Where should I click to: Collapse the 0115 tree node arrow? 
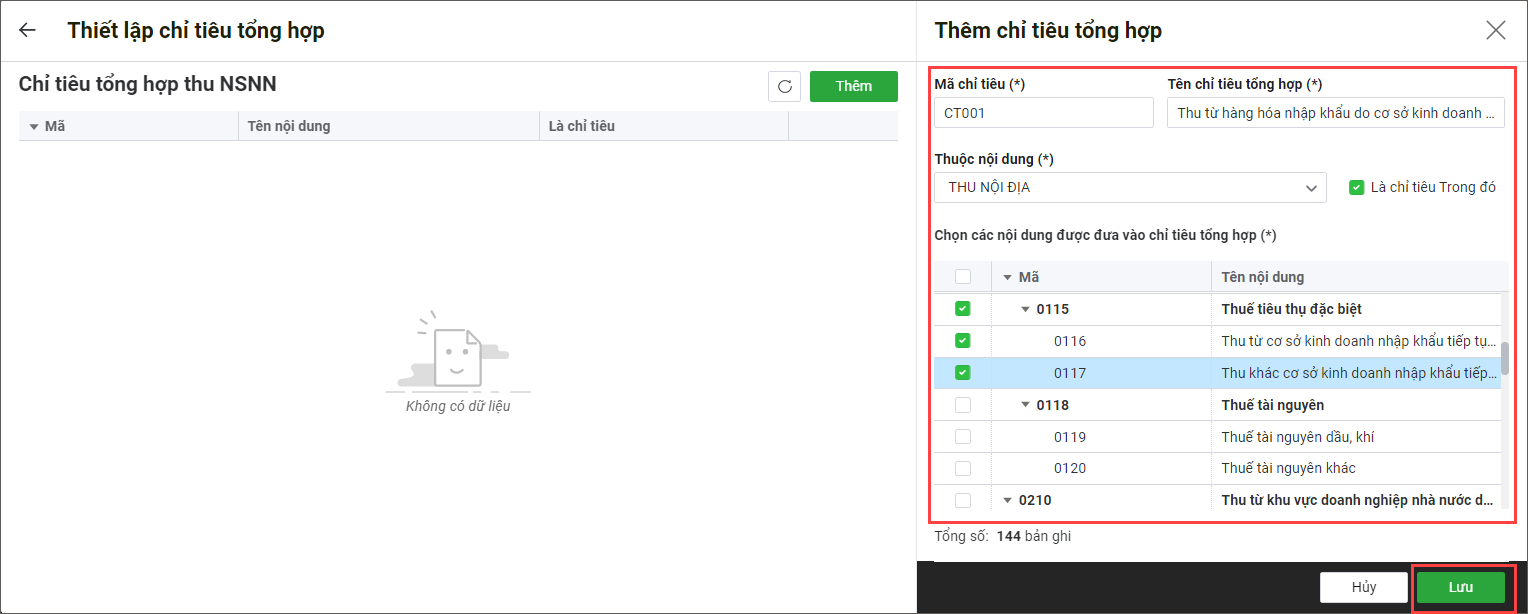tap(1025, 309)
